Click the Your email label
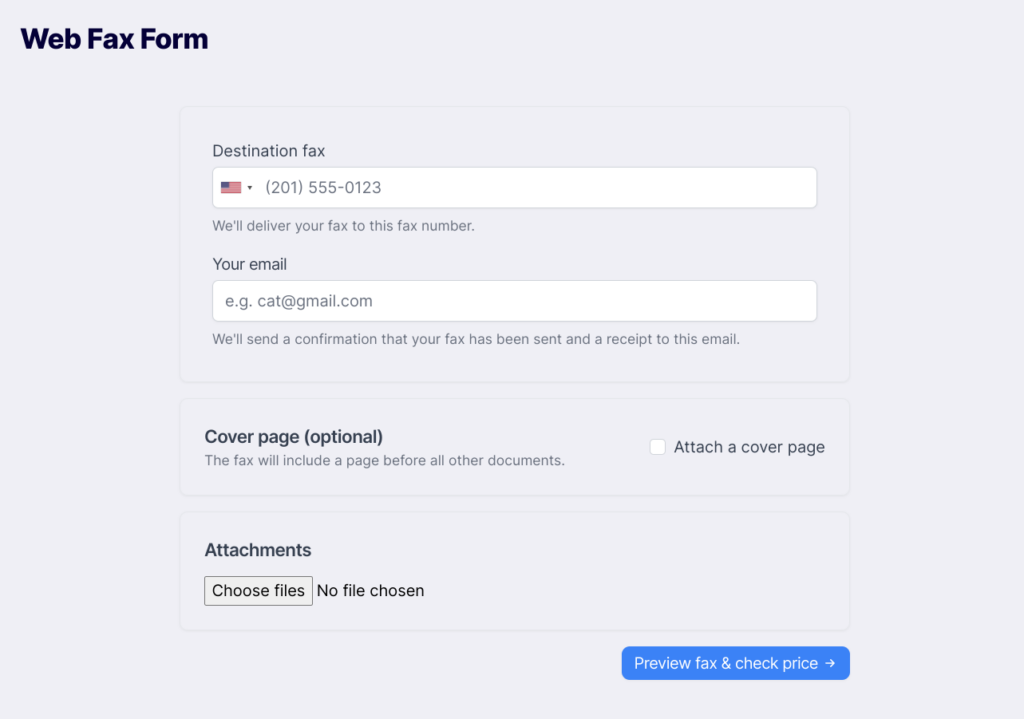Screen dimensions: 1024x719 point(249,264)
